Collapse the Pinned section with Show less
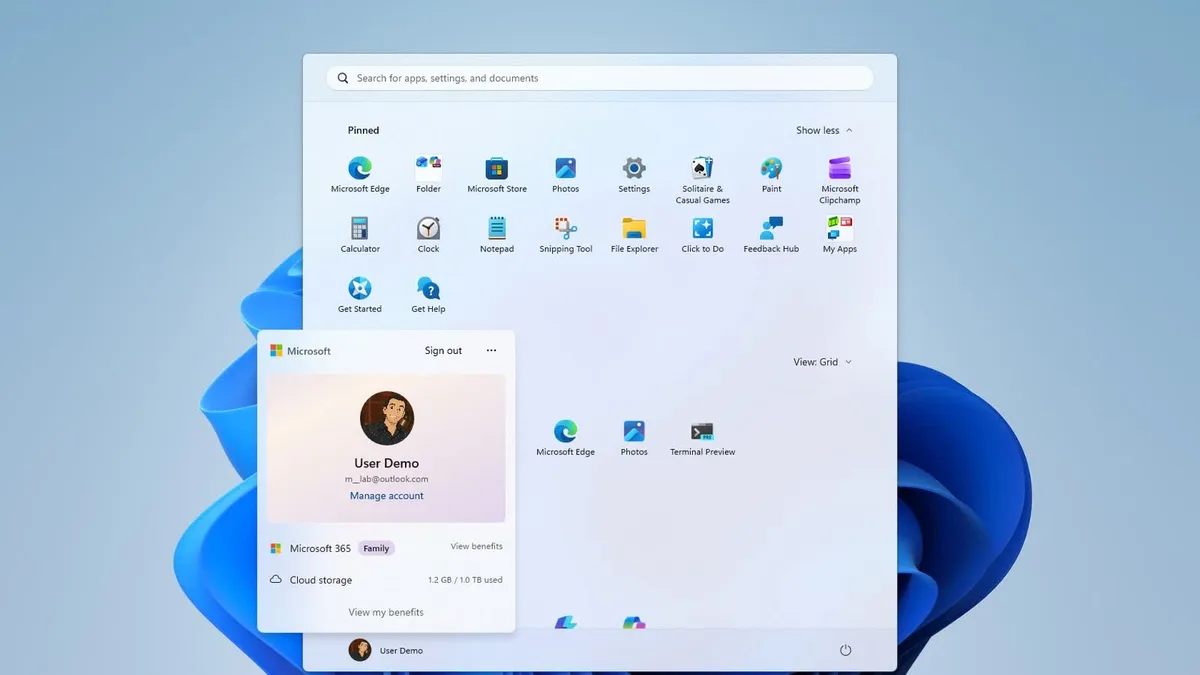This screenshot has height=675, width=1200. click(824, 130)
